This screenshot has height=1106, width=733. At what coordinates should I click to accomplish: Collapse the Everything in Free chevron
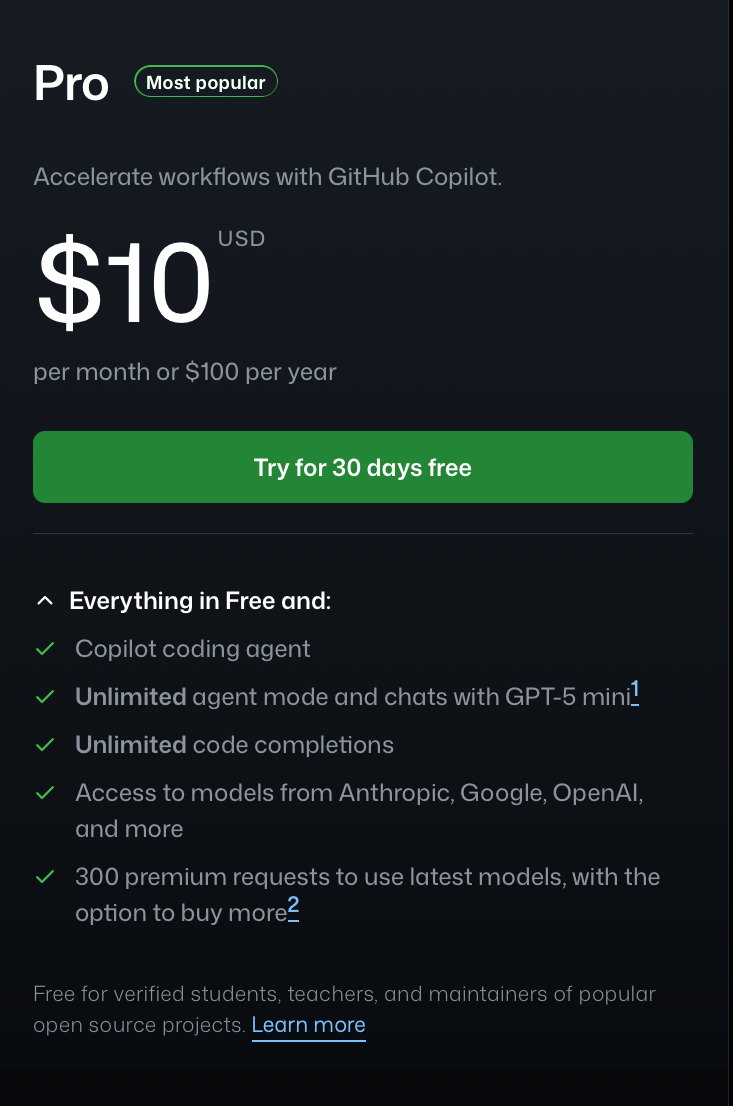click(x=44, y=601)
